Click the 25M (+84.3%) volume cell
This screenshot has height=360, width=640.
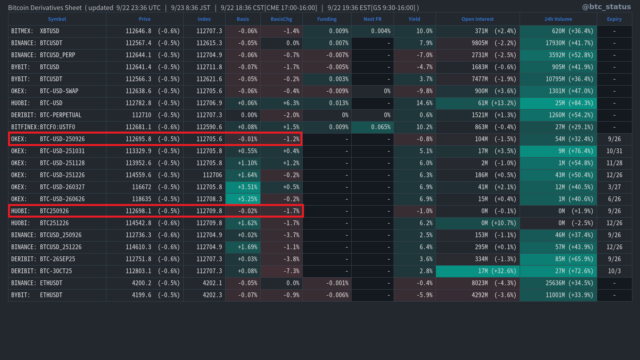pos(558,103)
